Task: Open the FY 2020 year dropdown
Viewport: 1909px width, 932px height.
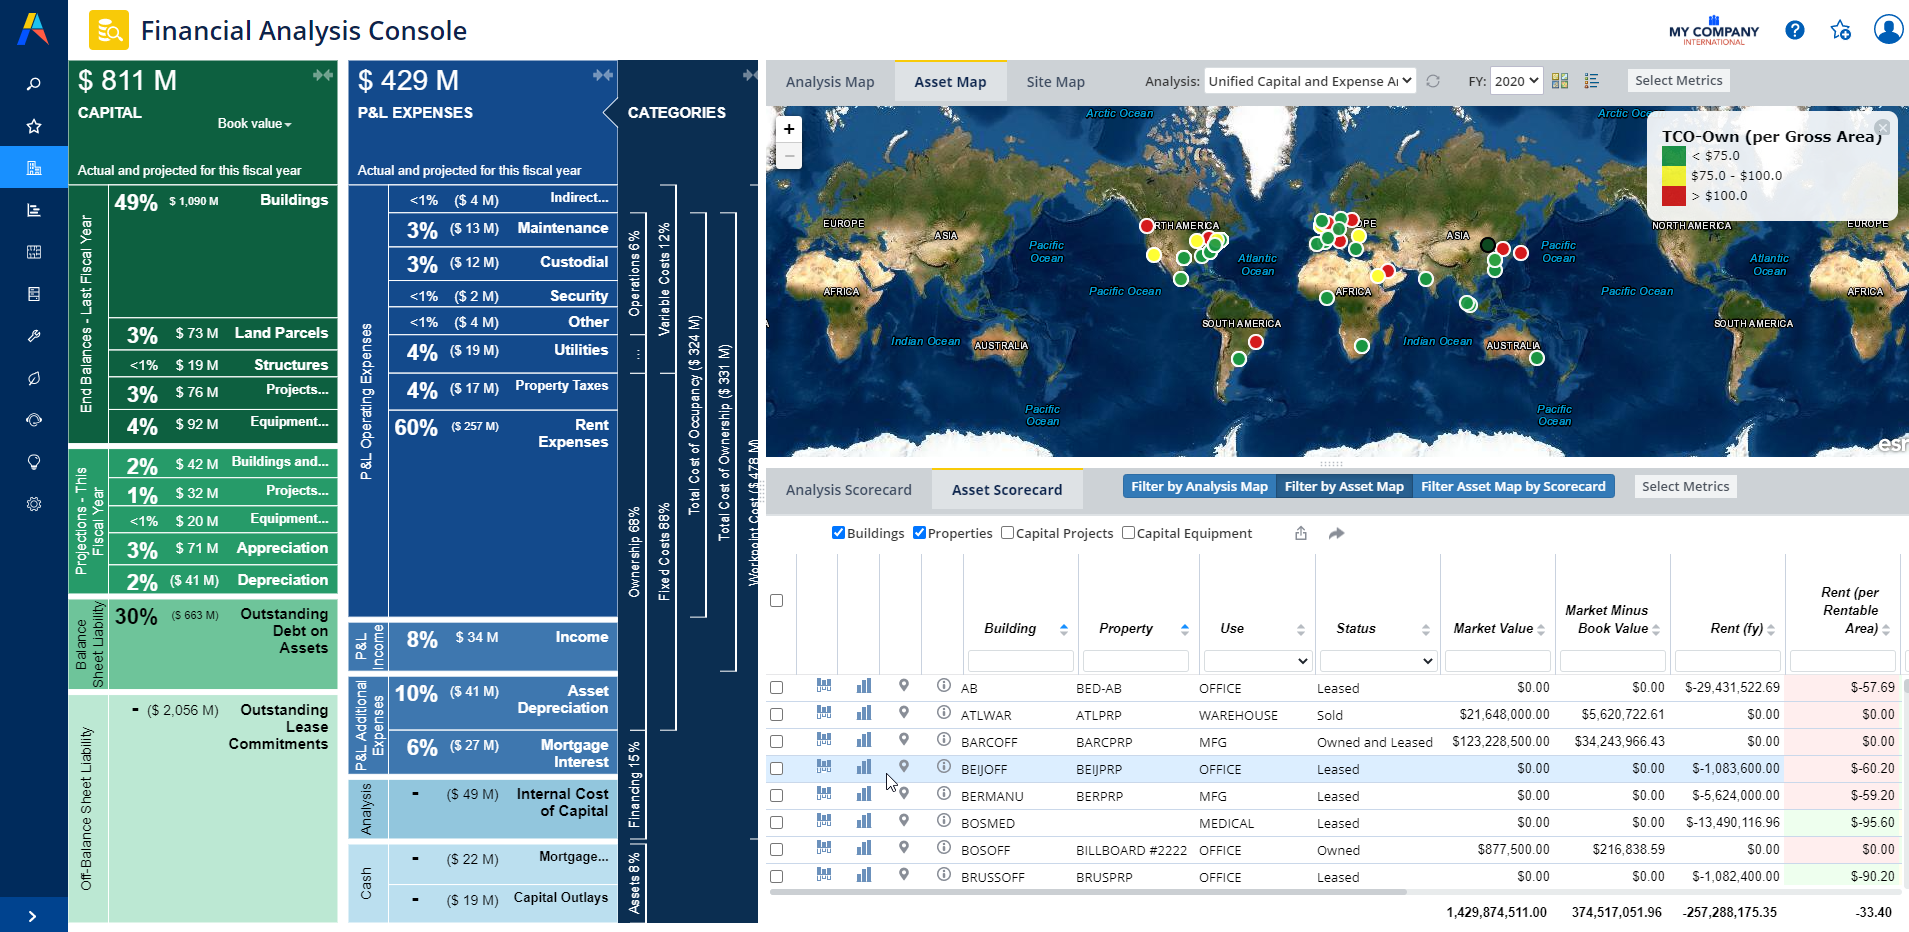Action: point(1516,81)
